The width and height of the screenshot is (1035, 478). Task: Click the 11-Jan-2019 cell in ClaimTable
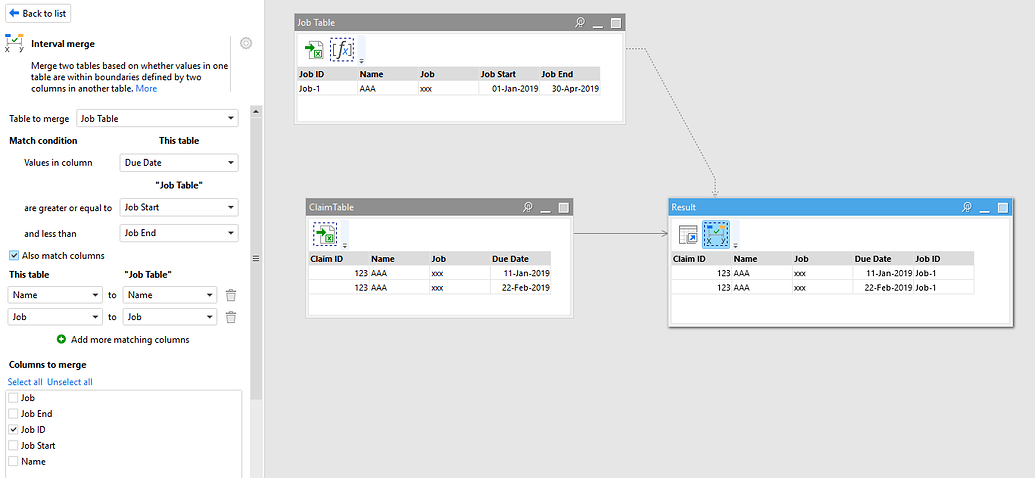point(520,273)
